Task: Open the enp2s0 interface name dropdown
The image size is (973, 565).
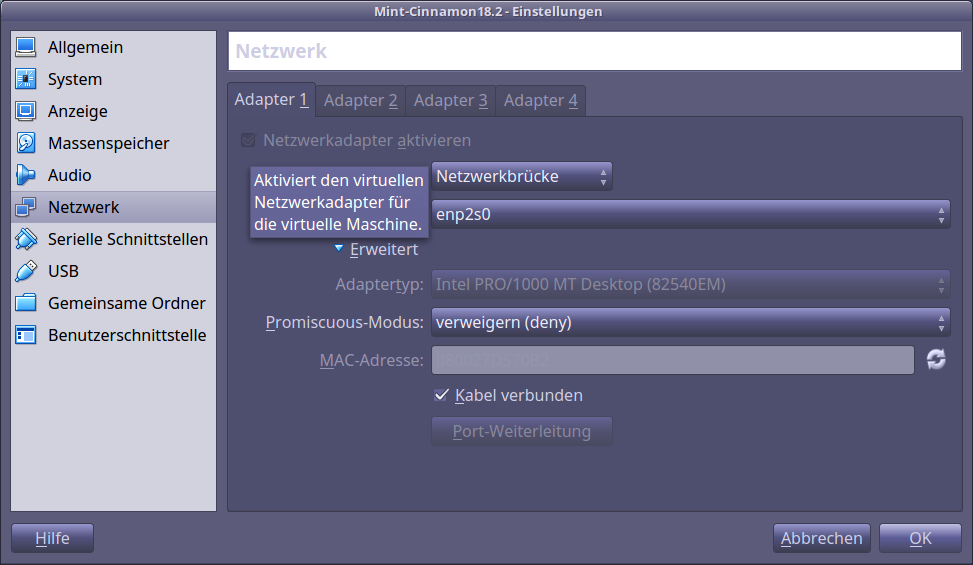Action: click(691, 214)
